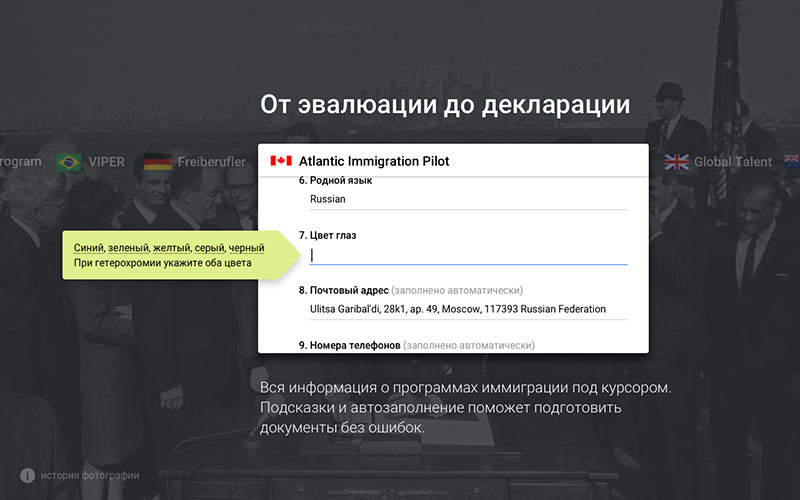Click the 6. Родной язык label
Image resolution: width=800 pixels, height=500 pixels.
(x=335, y=181)
